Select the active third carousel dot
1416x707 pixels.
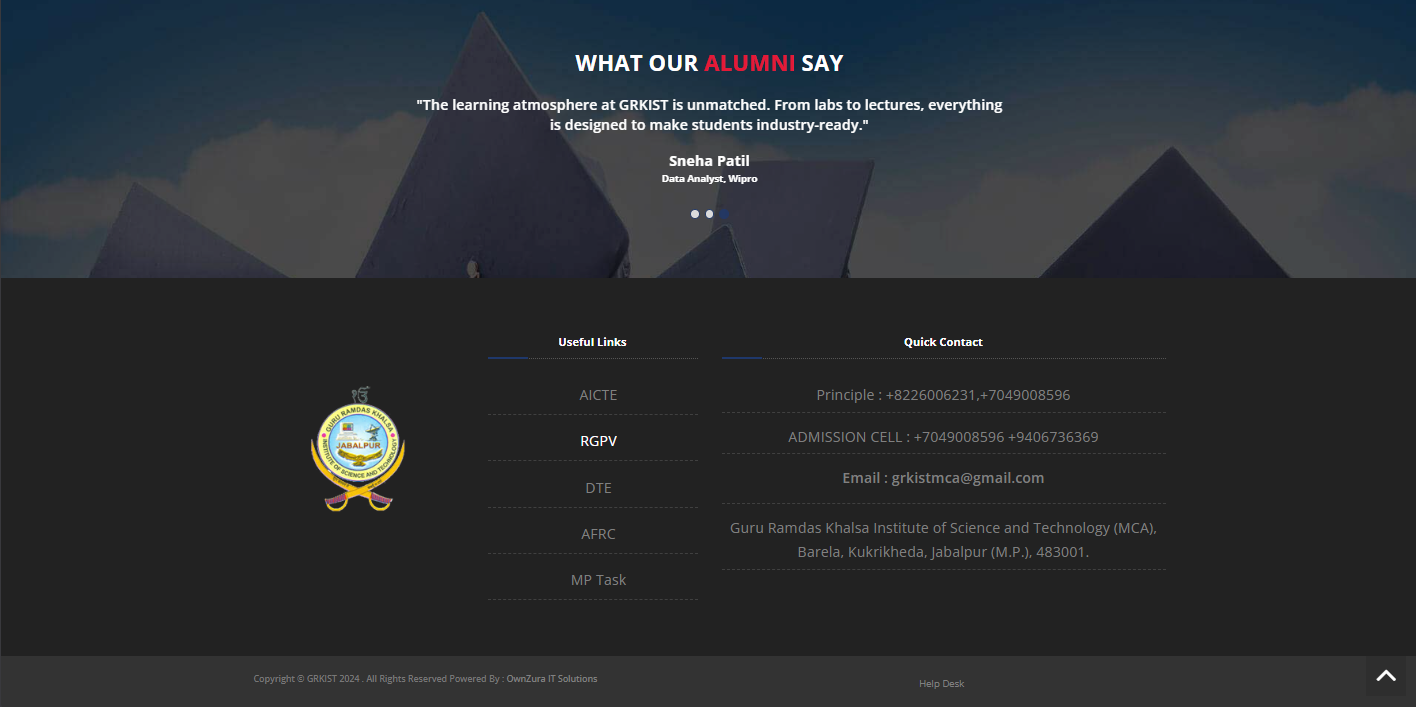pos(724,213)
